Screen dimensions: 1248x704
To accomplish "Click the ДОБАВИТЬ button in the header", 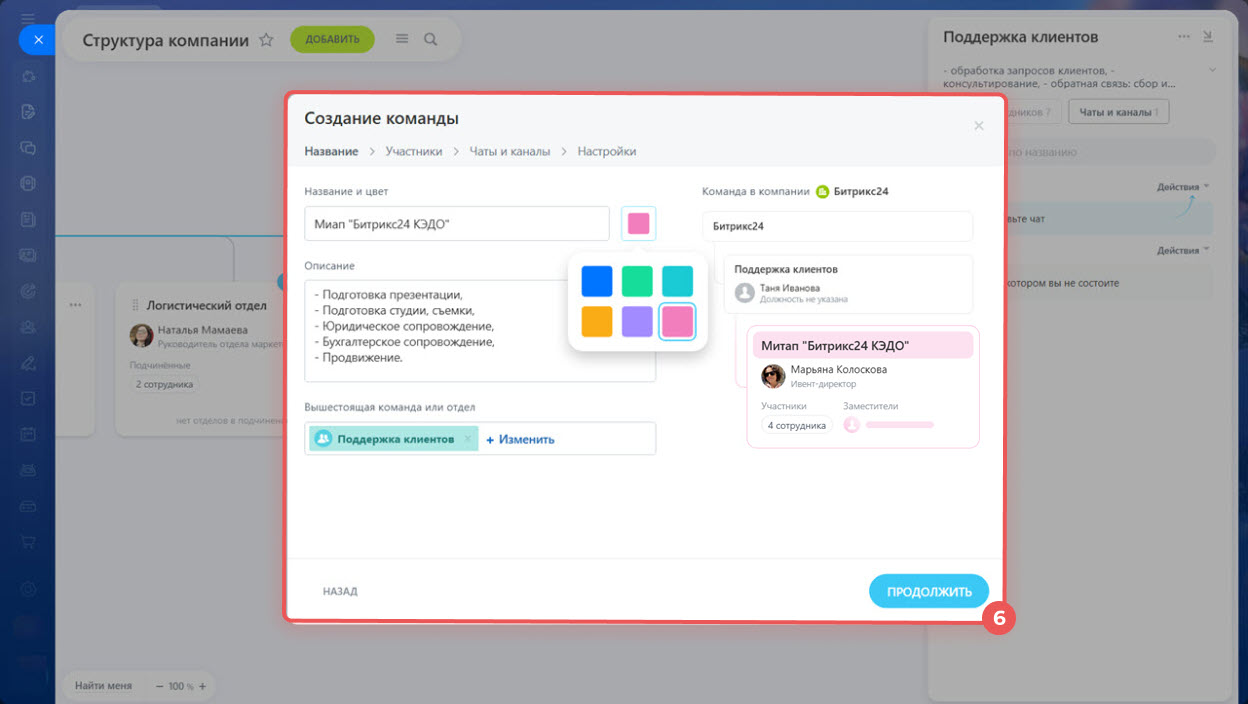I will point(332,40).
